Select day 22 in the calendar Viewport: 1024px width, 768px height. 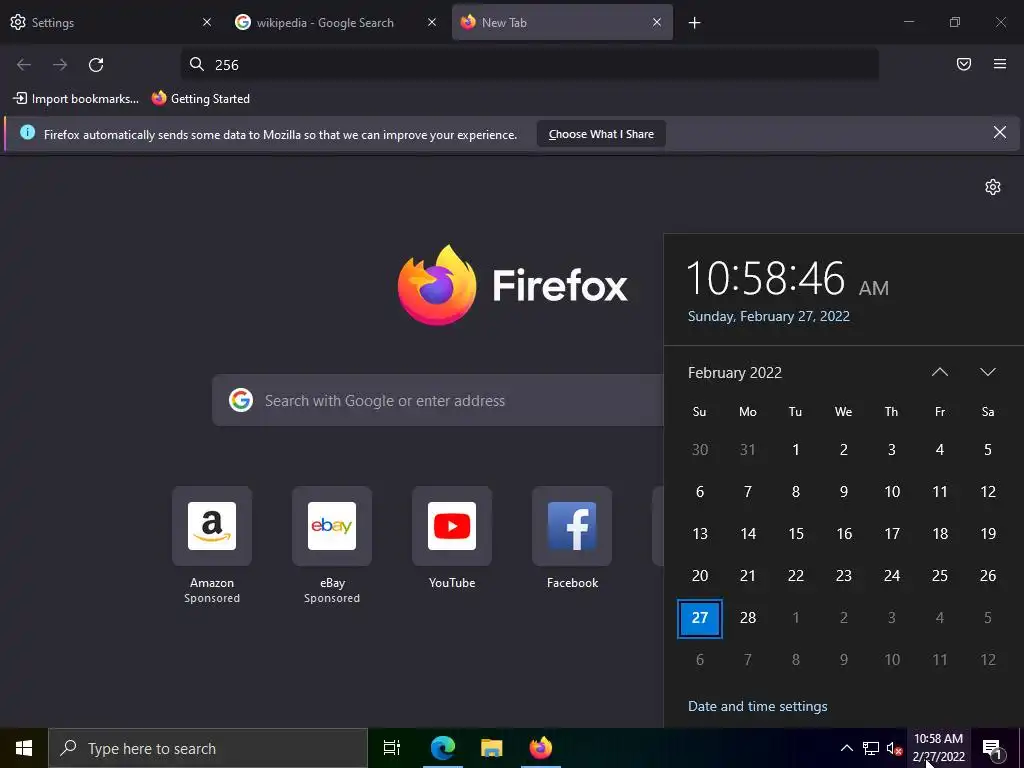(x=795, y=575)
